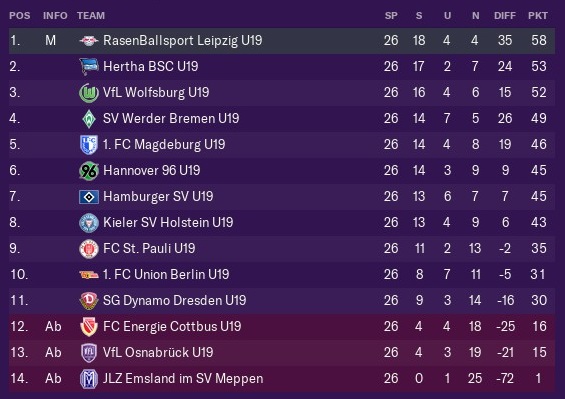The width and height of the screenshot is (565, 399).
Task: Open JLZ Emsland im SV Meppen link
Action: 183,378
